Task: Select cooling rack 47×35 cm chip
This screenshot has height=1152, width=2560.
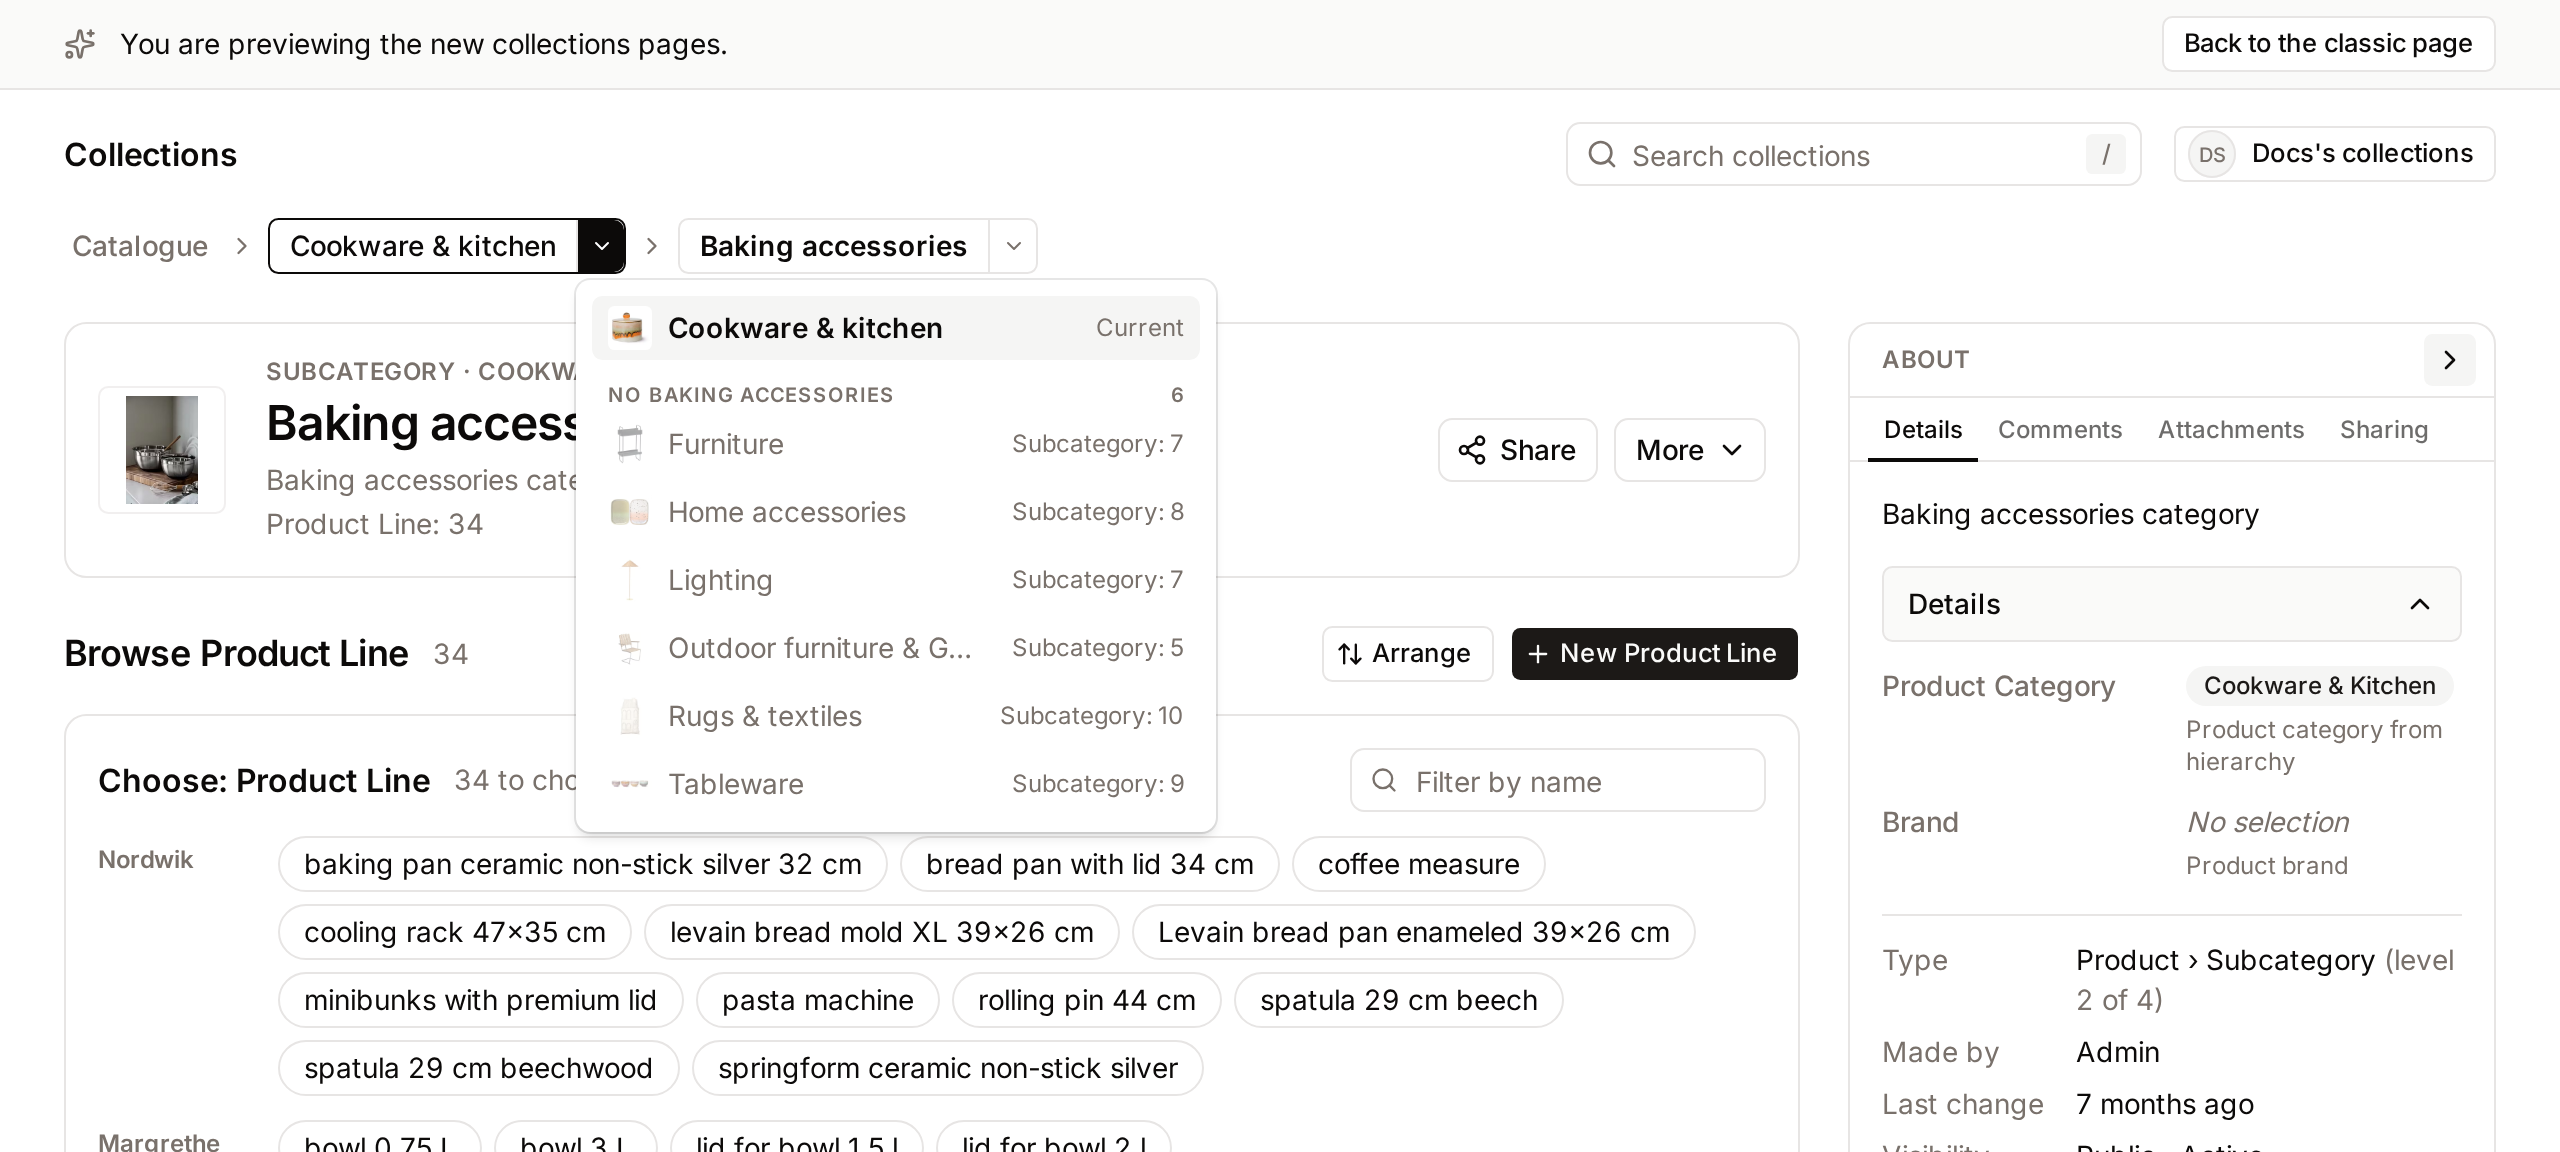Action: pos(455,932)
